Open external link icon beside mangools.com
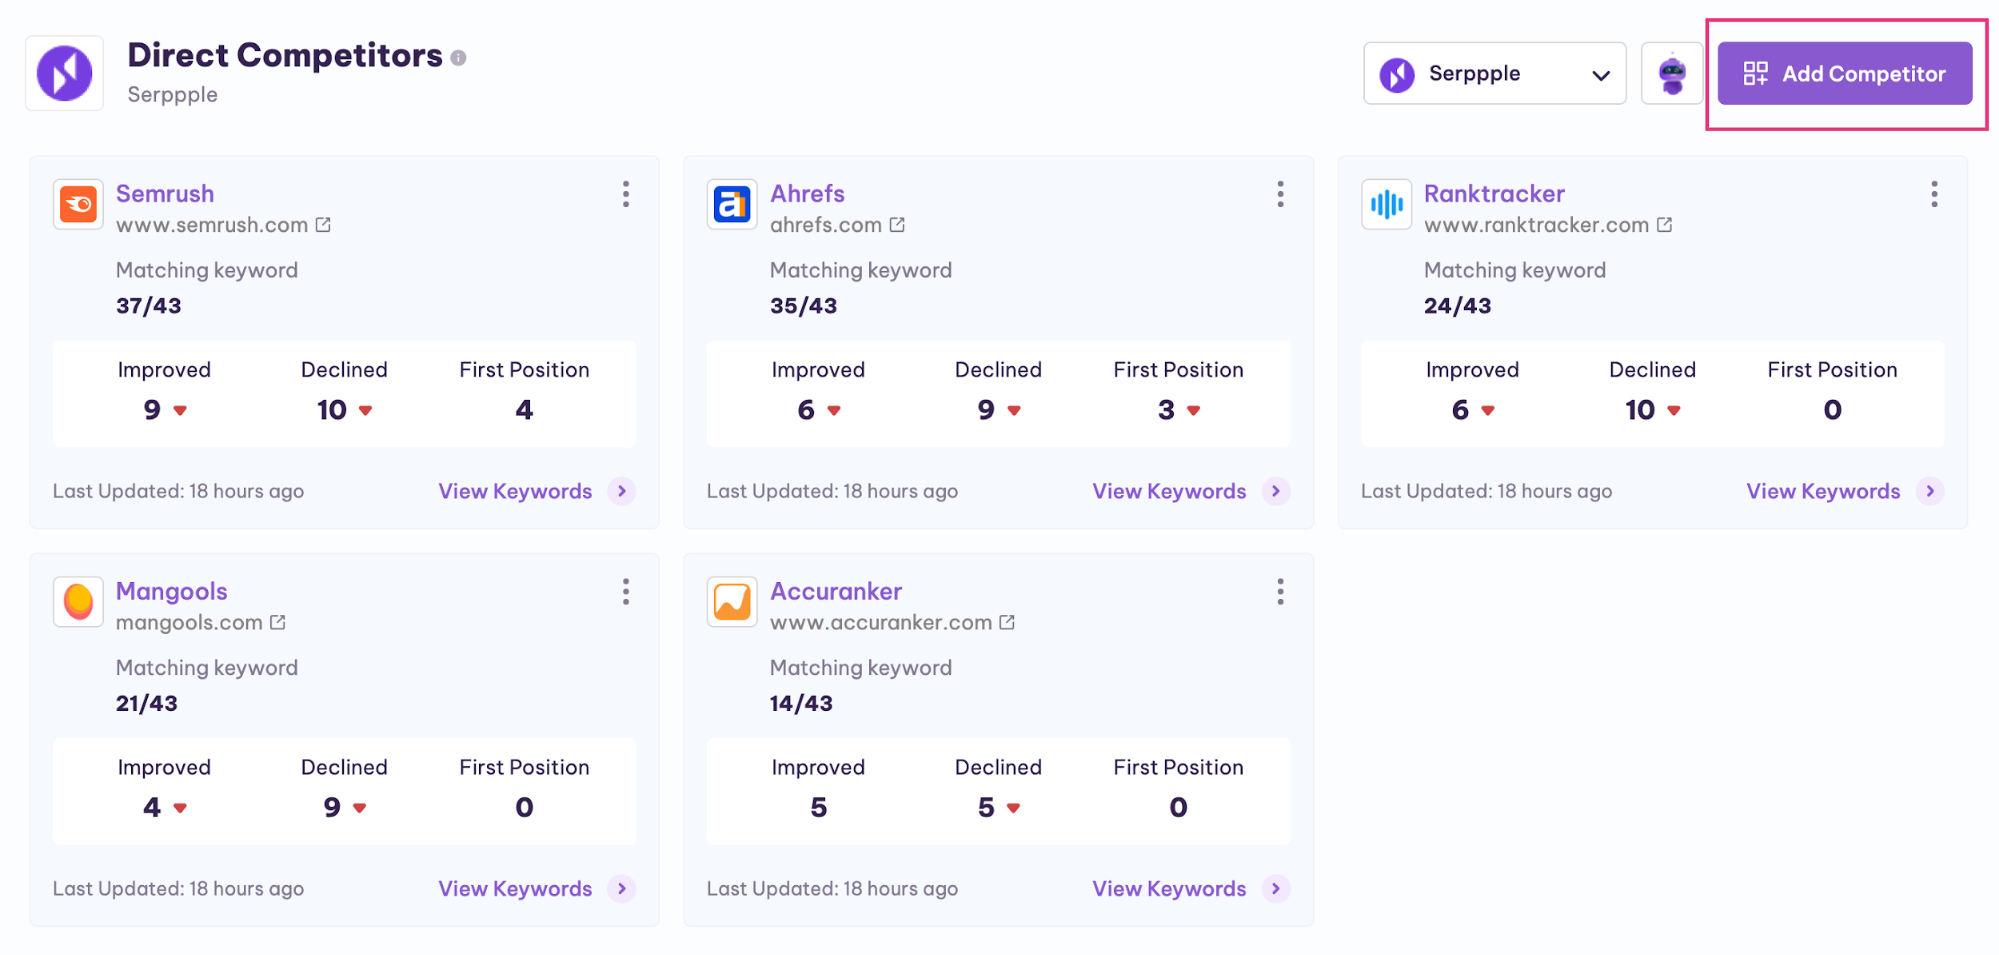Viewport: 1999px width, 955px height. click(278, 622)
